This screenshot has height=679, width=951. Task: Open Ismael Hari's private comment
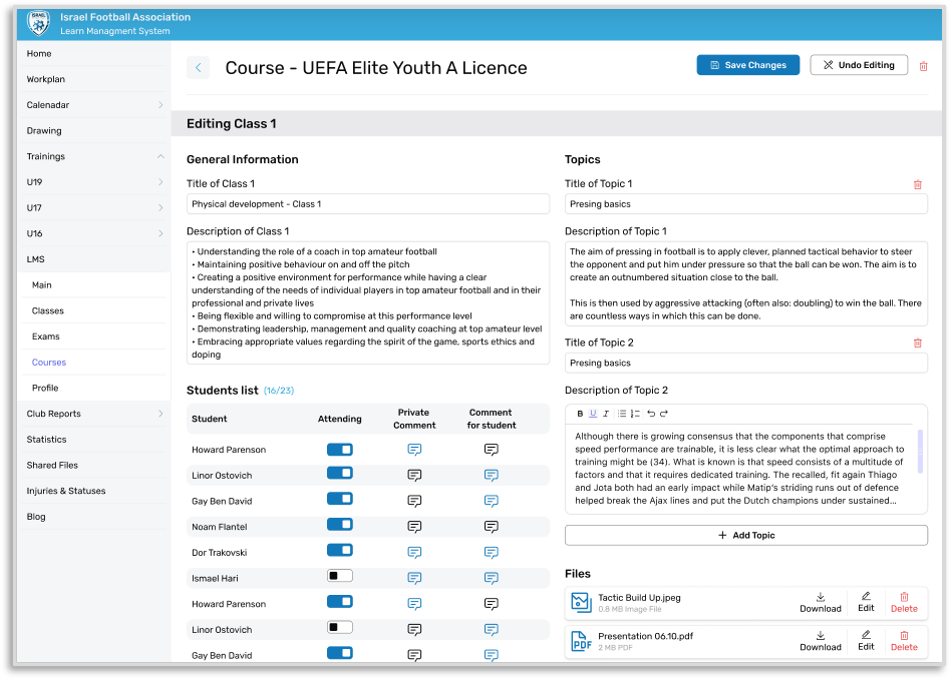[x=414, y=578]
